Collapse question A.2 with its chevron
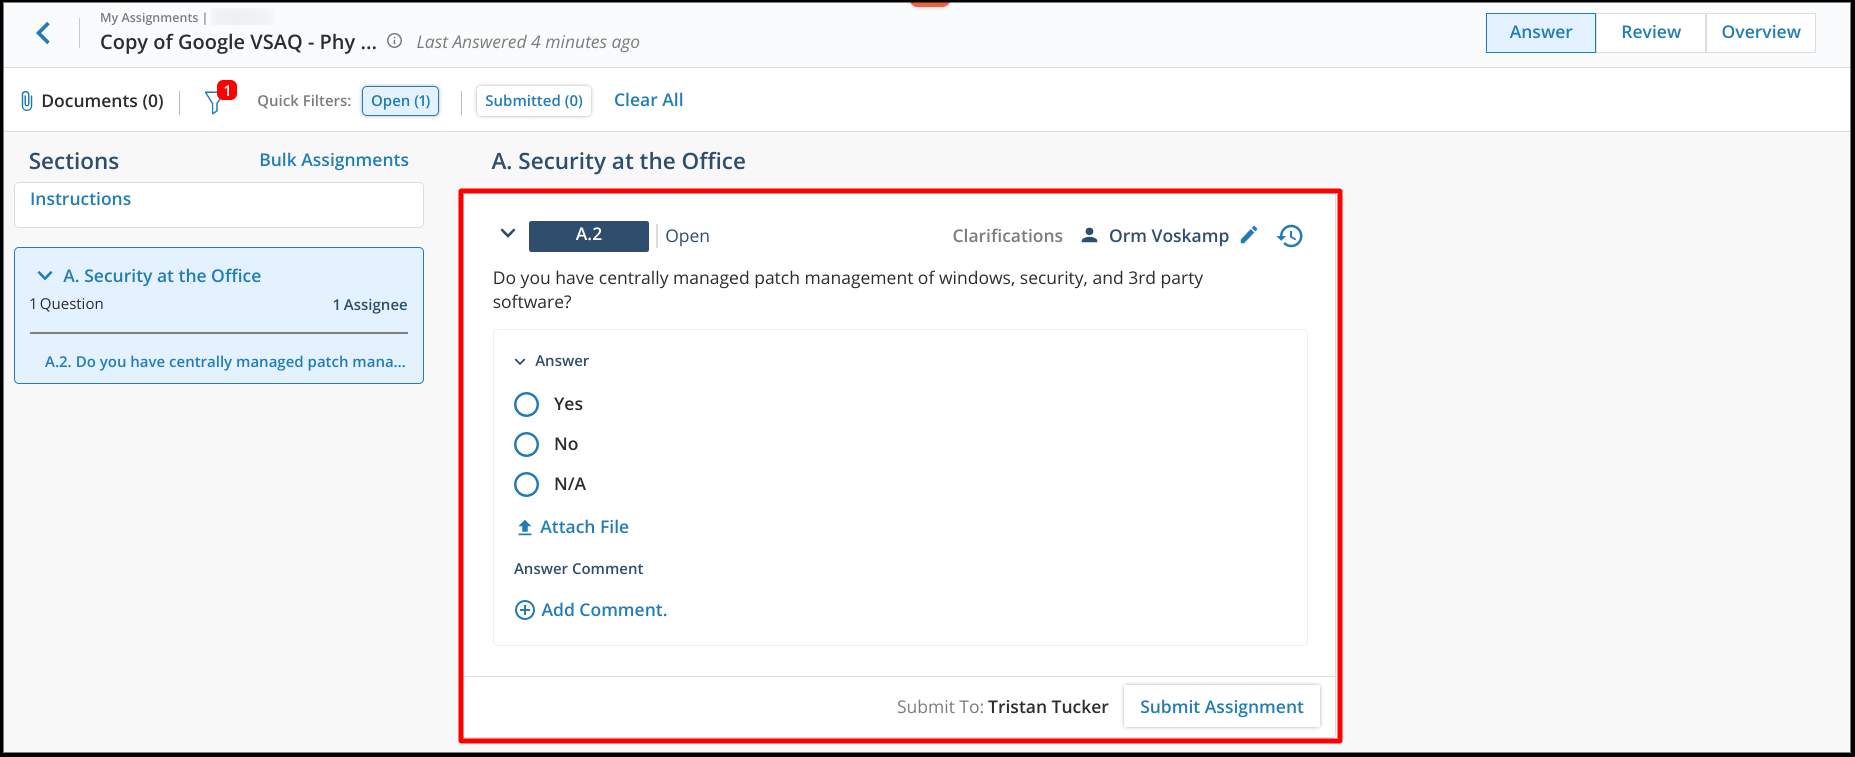This screenshot has width=1855, height=757. 508,234
